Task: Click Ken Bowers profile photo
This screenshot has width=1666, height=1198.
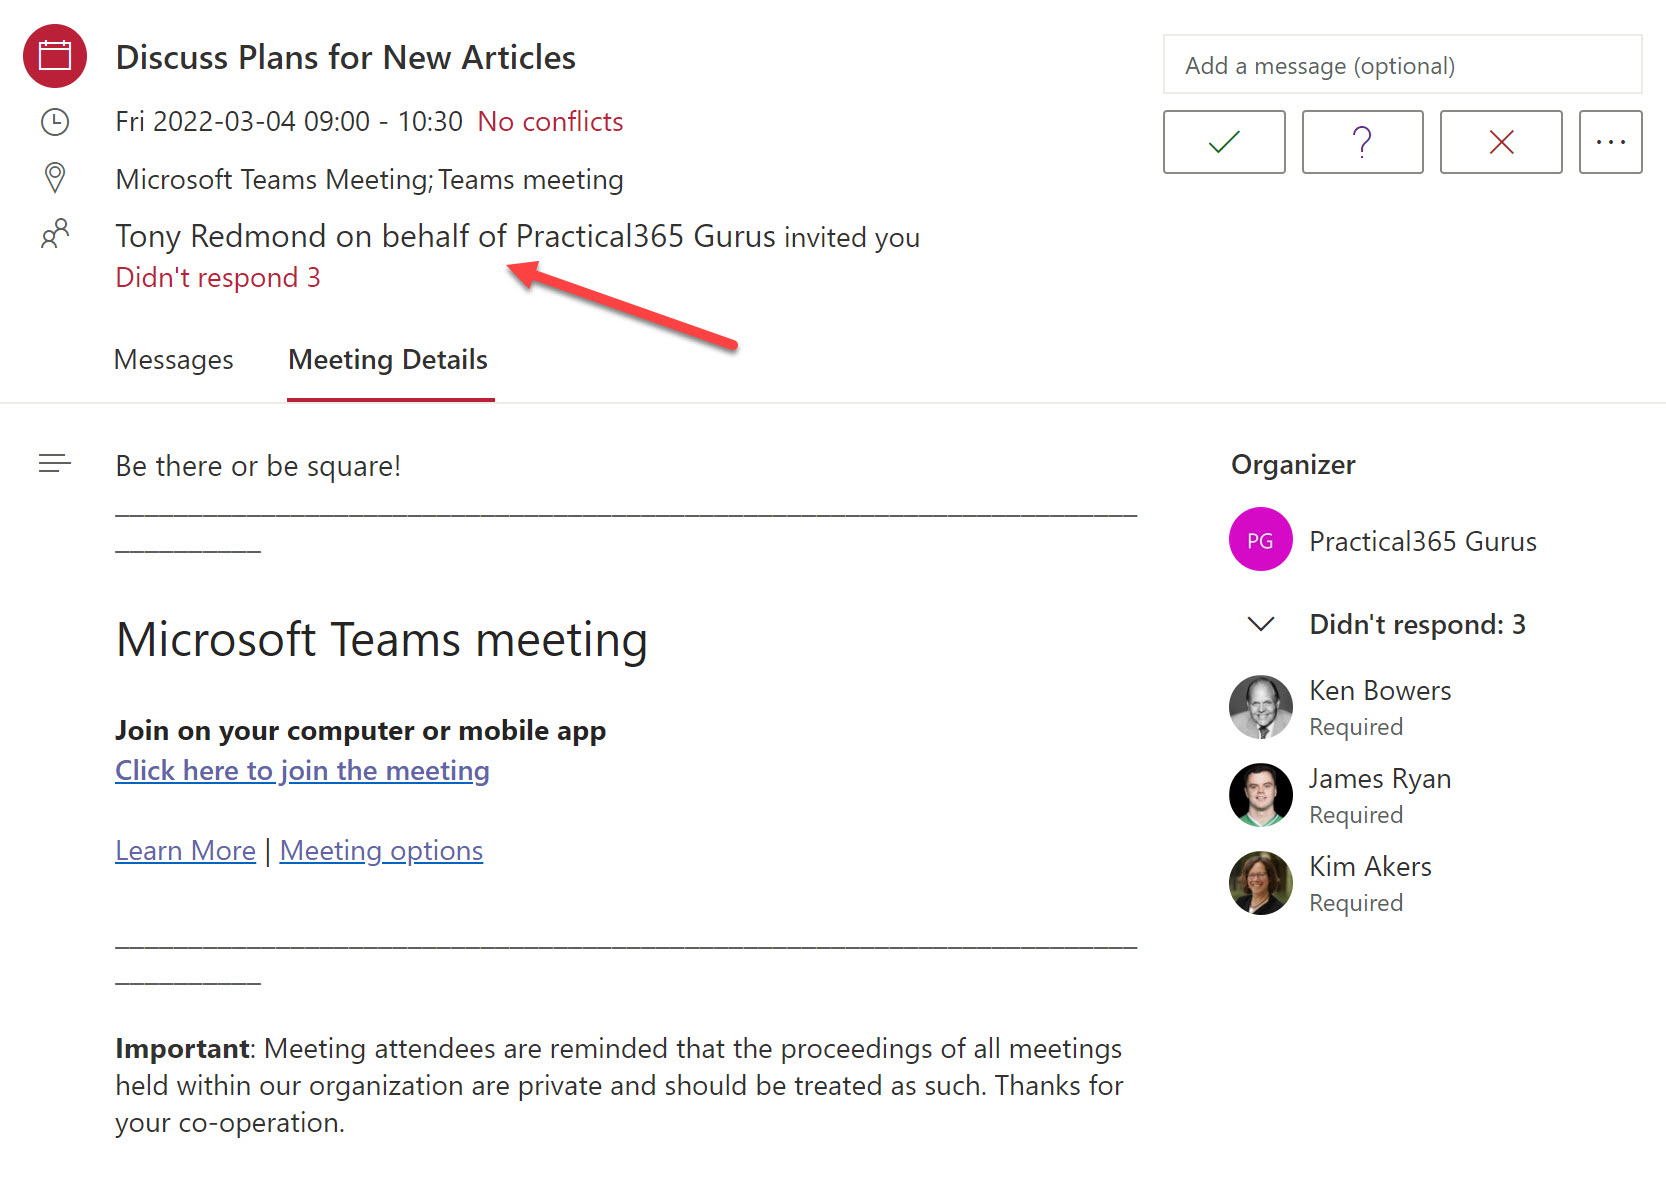Action: coord(1260,707)
